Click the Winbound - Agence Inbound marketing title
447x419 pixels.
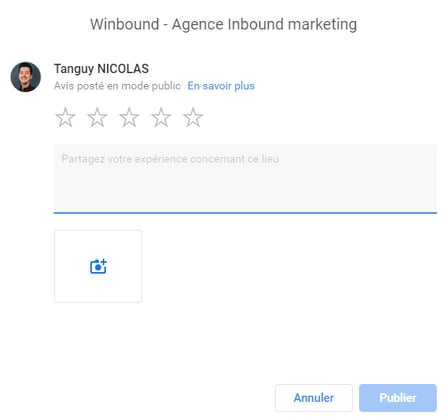[x=223, y=24]
